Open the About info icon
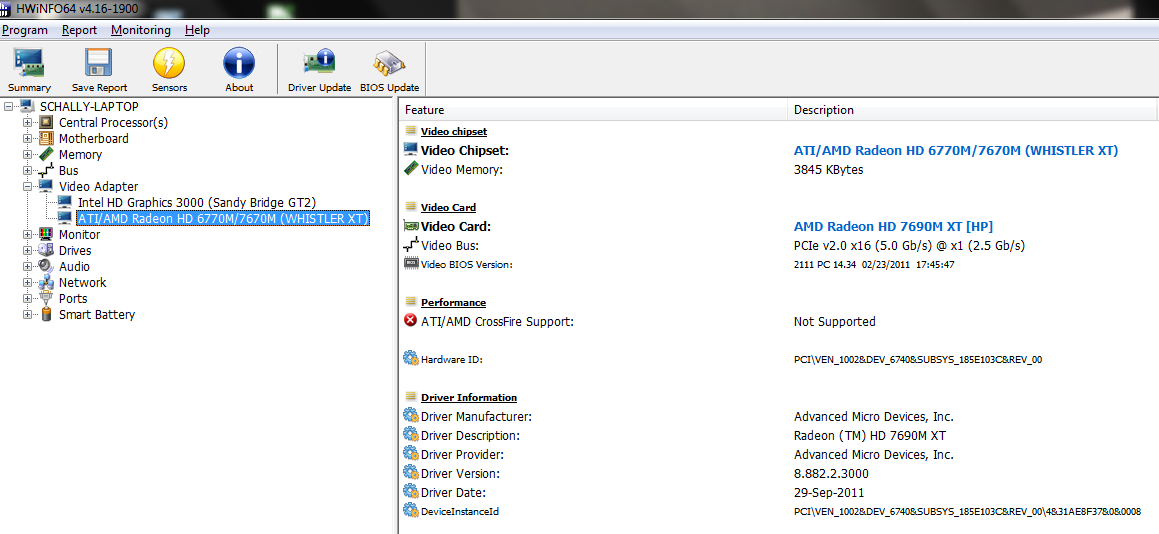Image resolution: width=1159 pixels, height=534 pixels. click(x=239, y=64)
